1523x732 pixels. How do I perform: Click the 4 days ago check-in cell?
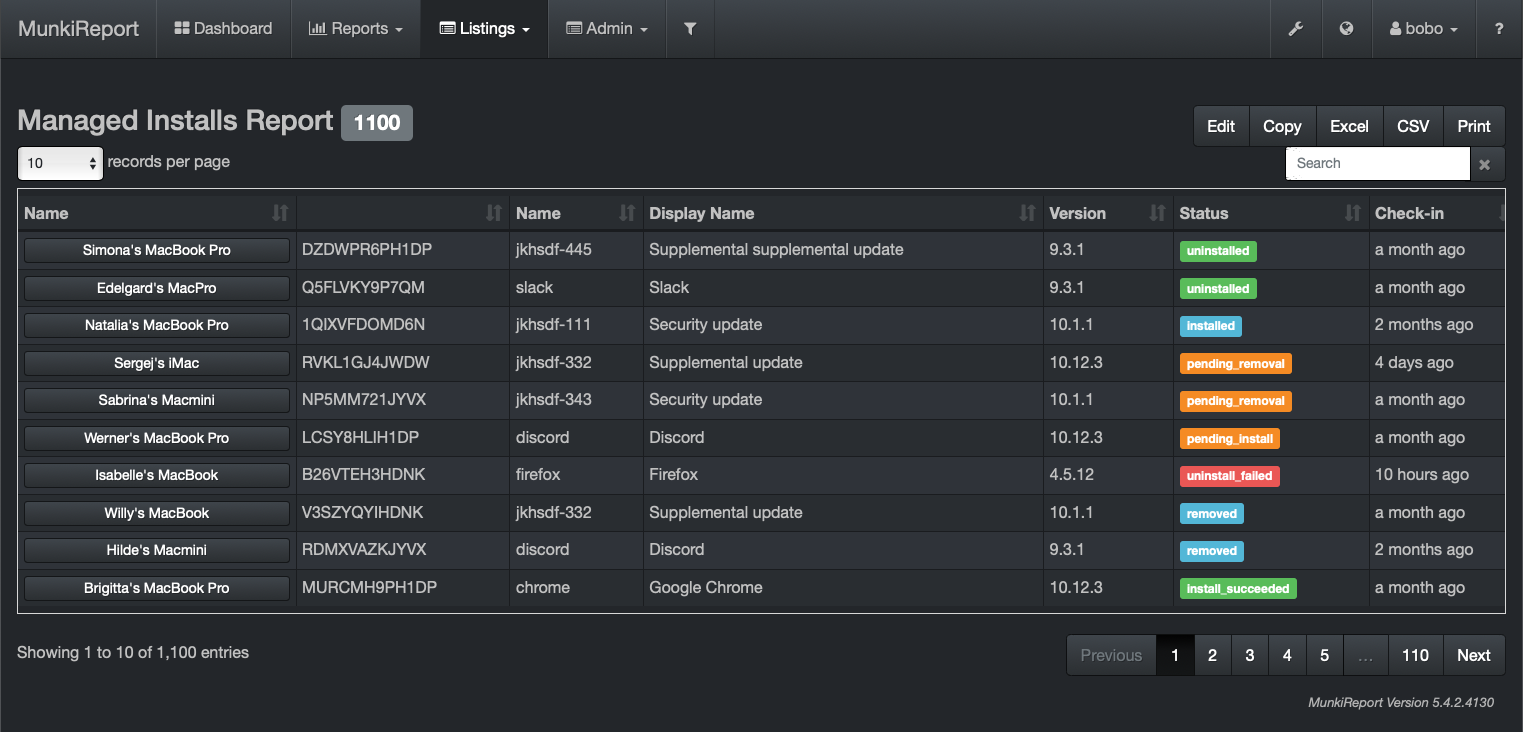point(1436,363)
